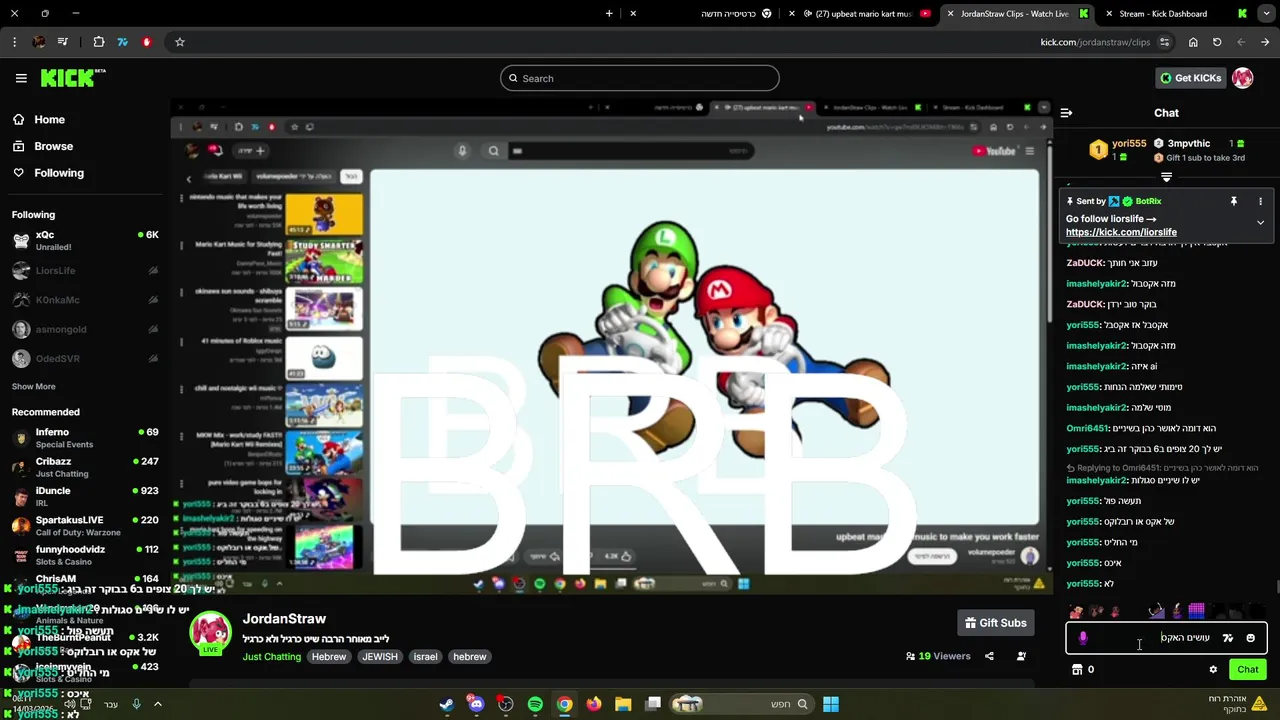The height and width of the screenshot is (720, 1280).
Task: Open Steam from the taskbar
Action: 447,704
